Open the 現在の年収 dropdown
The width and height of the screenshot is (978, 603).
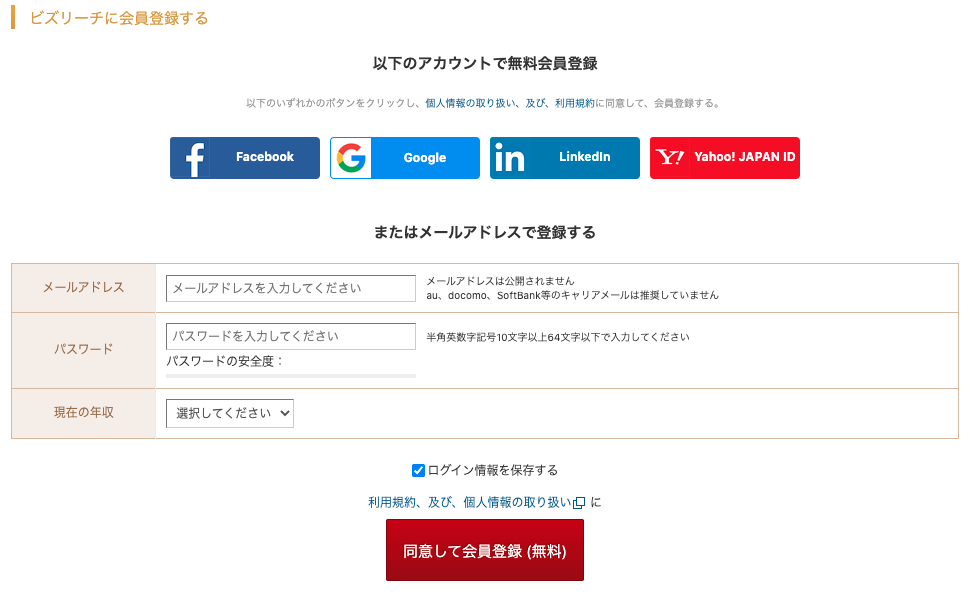click(x=230, y=413)
